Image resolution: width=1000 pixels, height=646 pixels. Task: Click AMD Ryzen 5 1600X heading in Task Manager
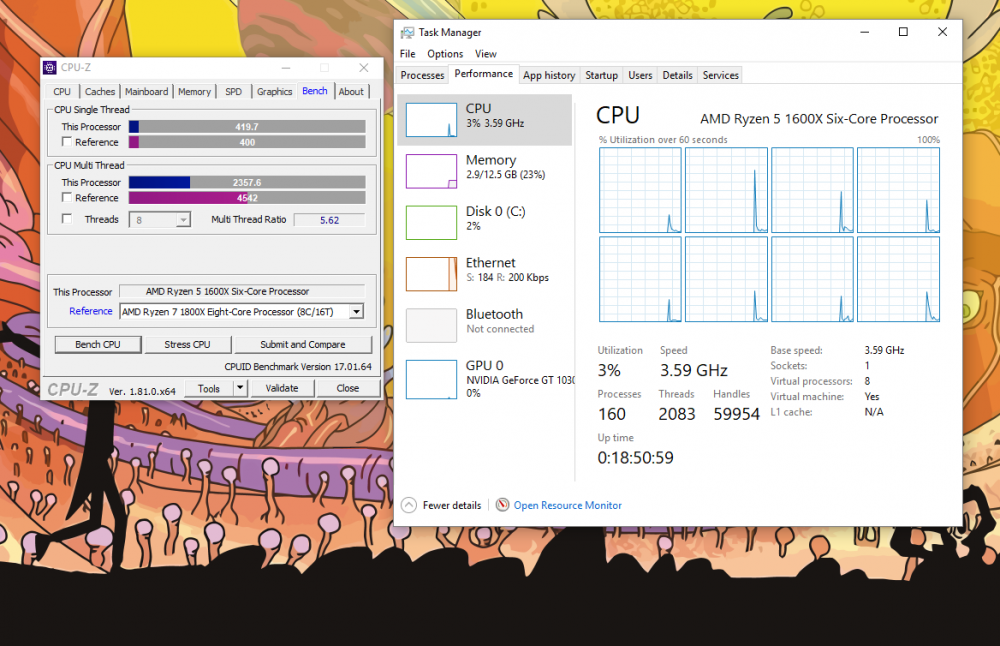[819, 119]
